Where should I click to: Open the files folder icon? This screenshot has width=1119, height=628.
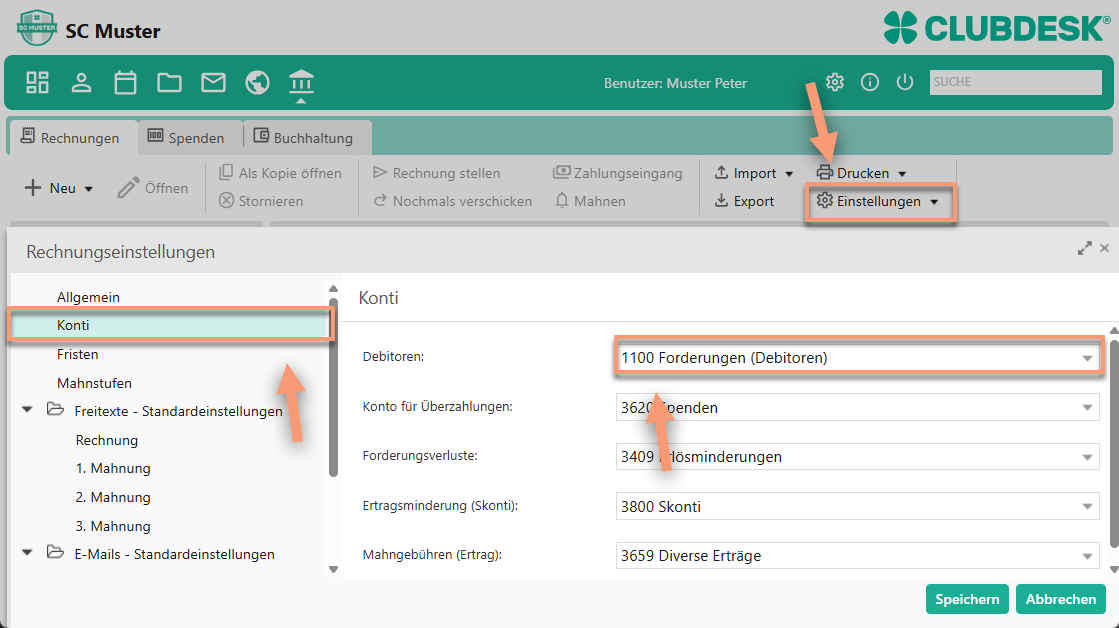[169, 83]
